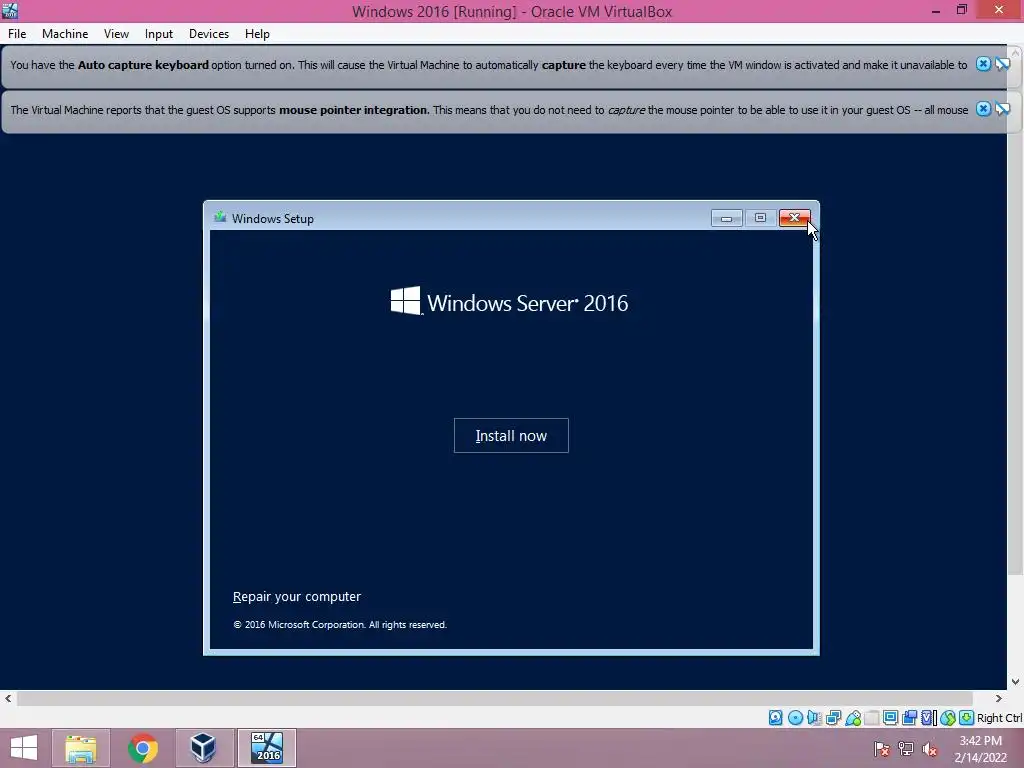This screenshot has height=768, width=1024.
Task: Click the Windows Setup title bar icon
Action: [220, 217]
